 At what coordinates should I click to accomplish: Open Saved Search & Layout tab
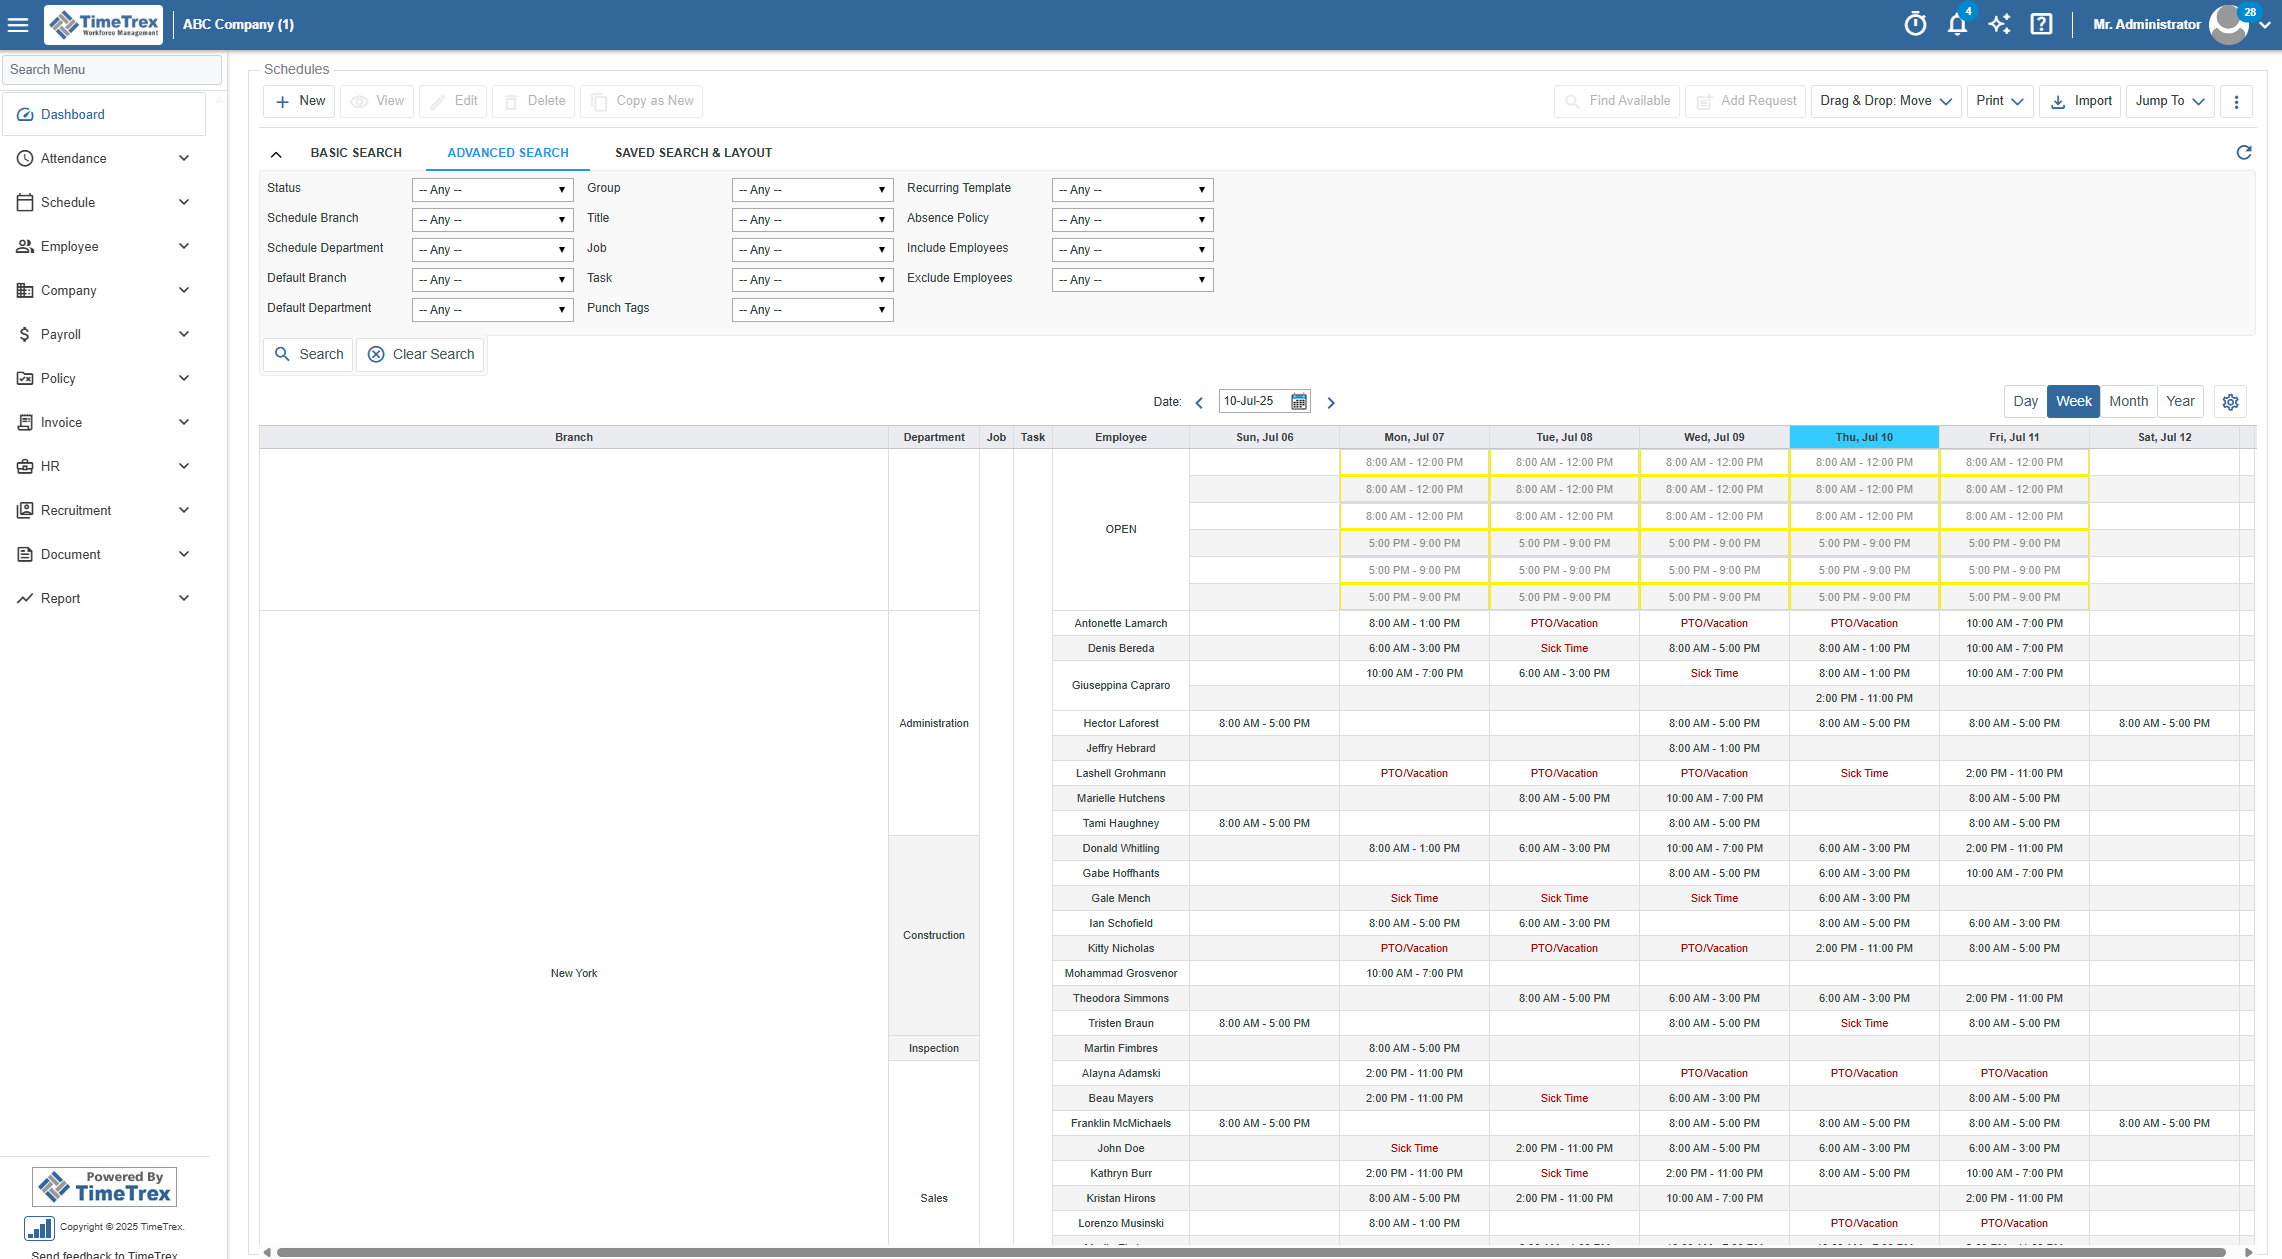click(x=693, y=153)
